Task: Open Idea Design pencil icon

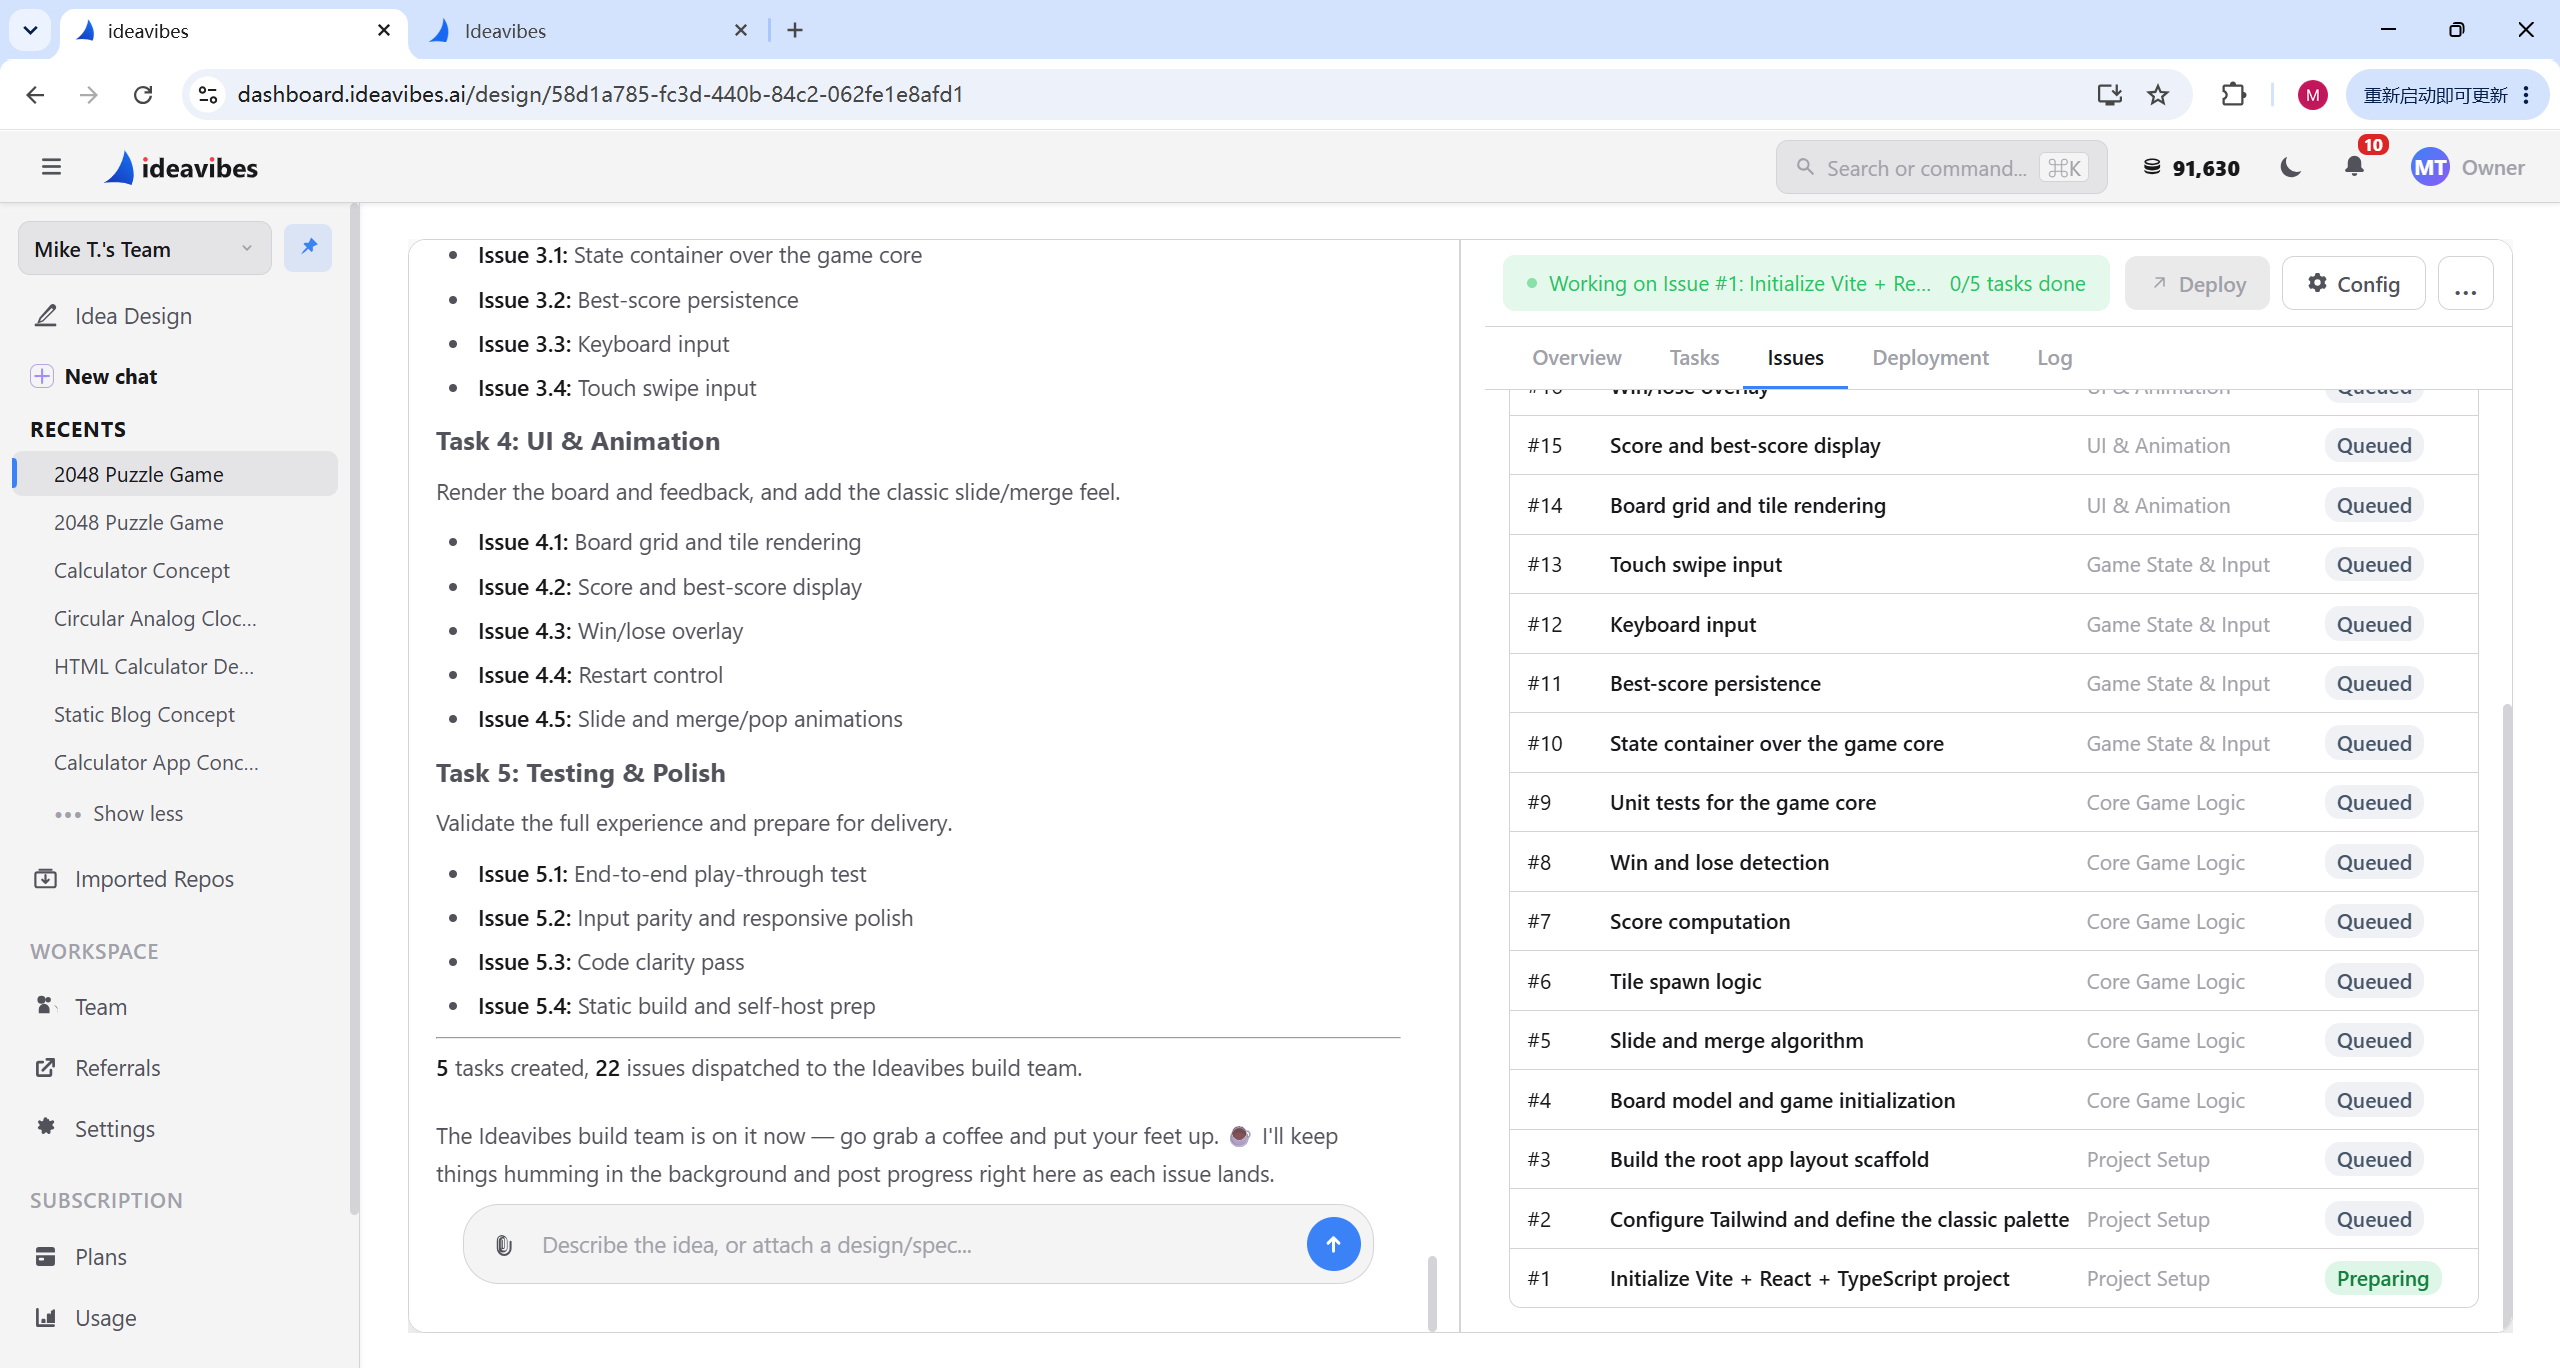Action: [x=46, y=316]
